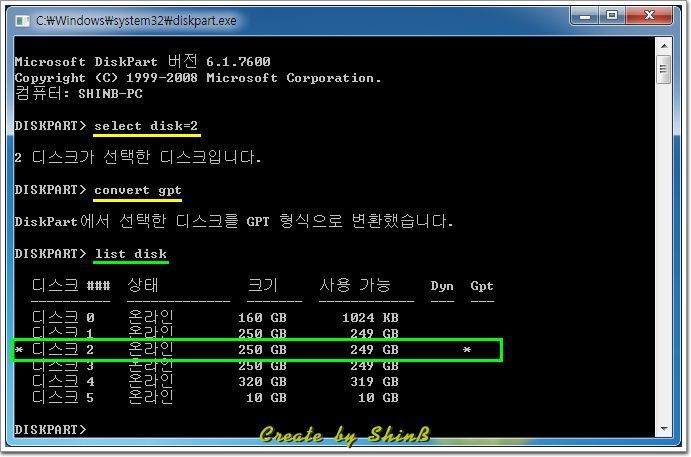Click the '사용 가능' column header

click(x=355, y=285)
